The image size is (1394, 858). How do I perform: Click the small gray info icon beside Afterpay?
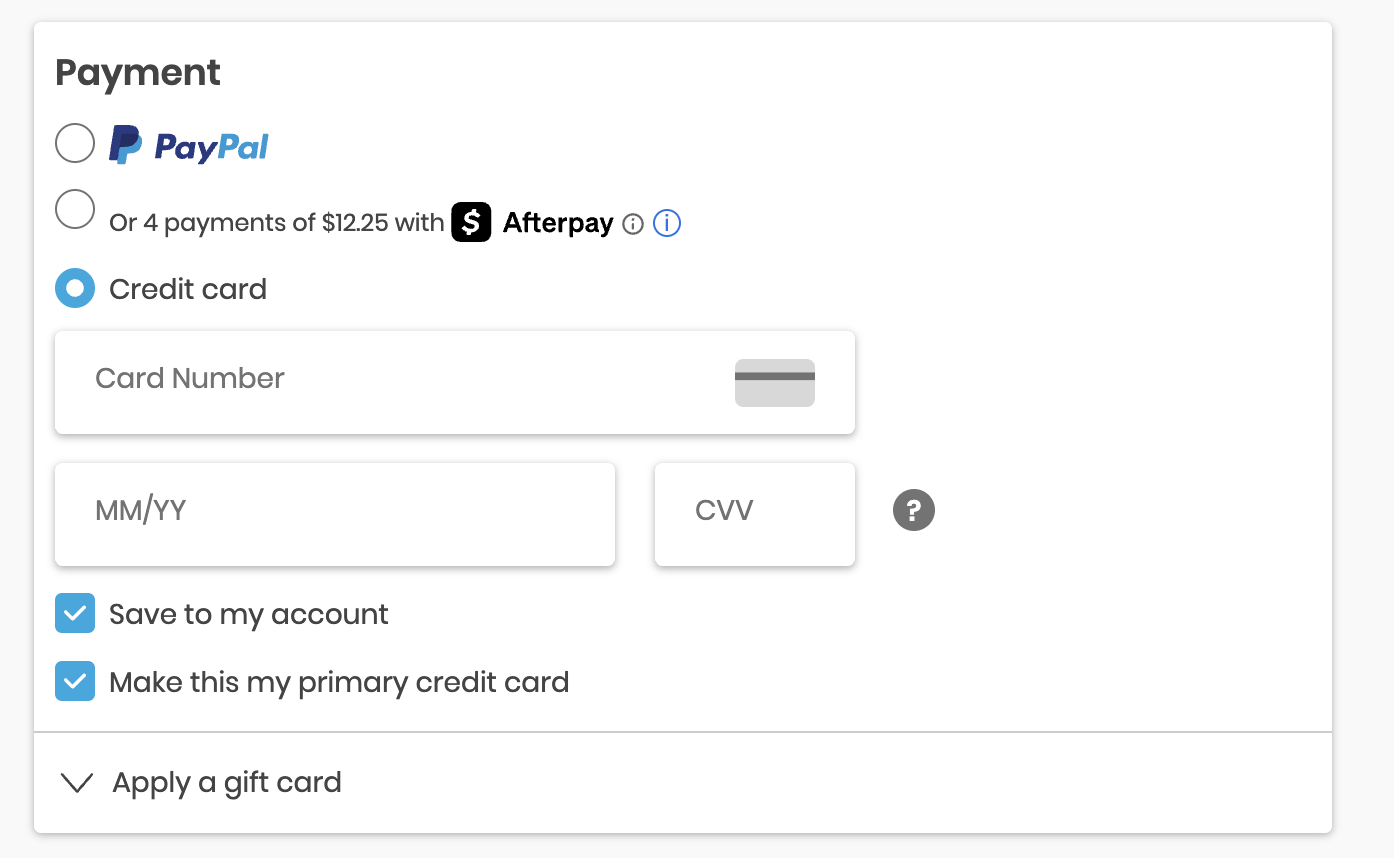pos(632,224)
